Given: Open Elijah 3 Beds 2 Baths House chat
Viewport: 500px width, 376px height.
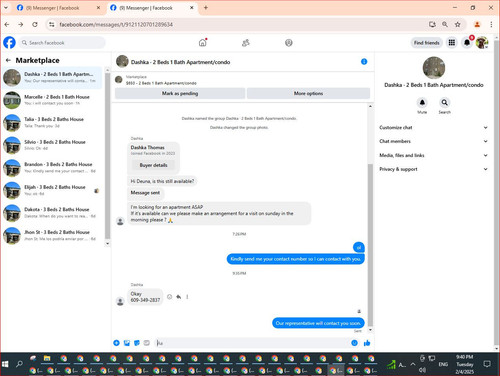Looking at the screenshot, I should [x=53, y=190].
